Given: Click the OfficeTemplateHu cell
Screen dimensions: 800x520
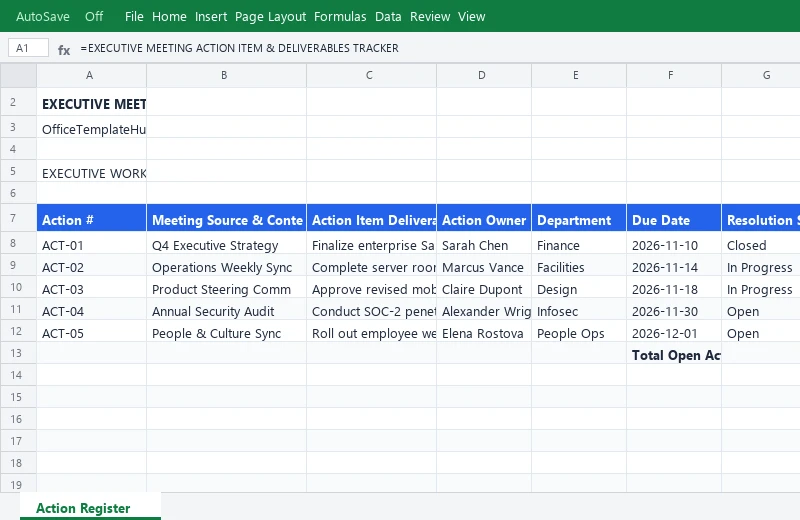Looking at the screenshot, I should (91, 129).
